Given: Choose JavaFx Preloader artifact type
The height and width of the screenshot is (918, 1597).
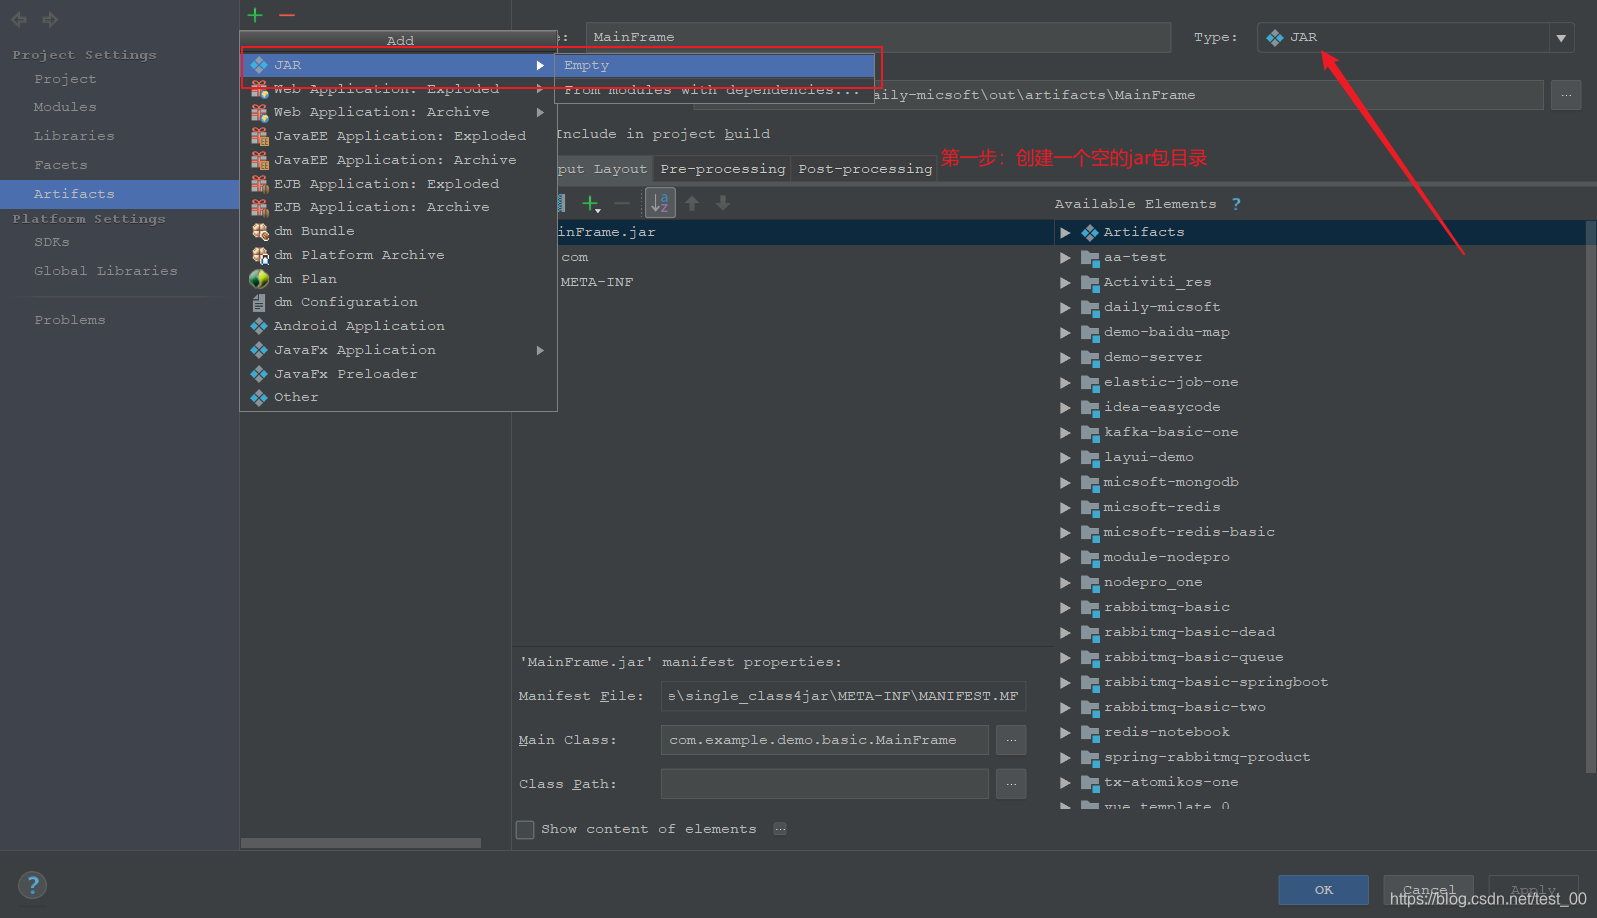Looking at the screenshot, I should [398, 374].
